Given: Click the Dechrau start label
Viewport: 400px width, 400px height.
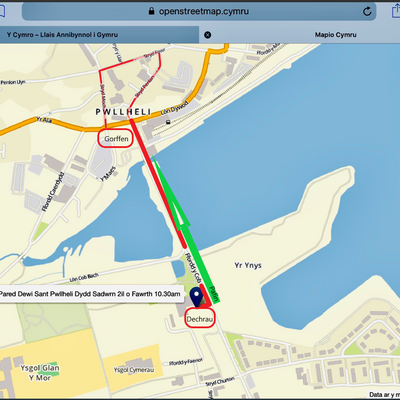Looking at the screenshot, I should 200,319.
